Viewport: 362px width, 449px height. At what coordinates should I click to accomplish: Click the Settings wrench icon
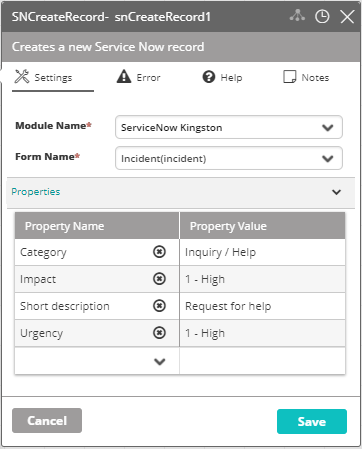click(22, 77)
